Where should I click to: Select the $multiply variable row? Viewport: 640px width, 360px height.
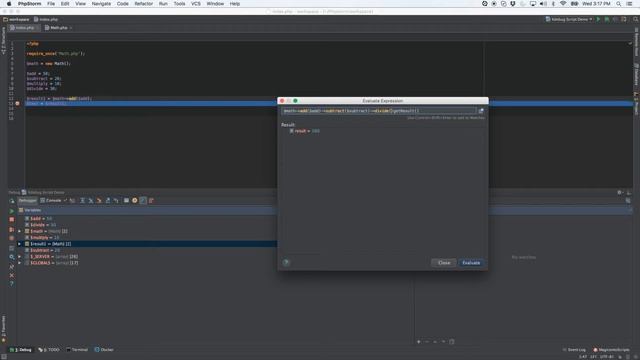pos(42,238)
